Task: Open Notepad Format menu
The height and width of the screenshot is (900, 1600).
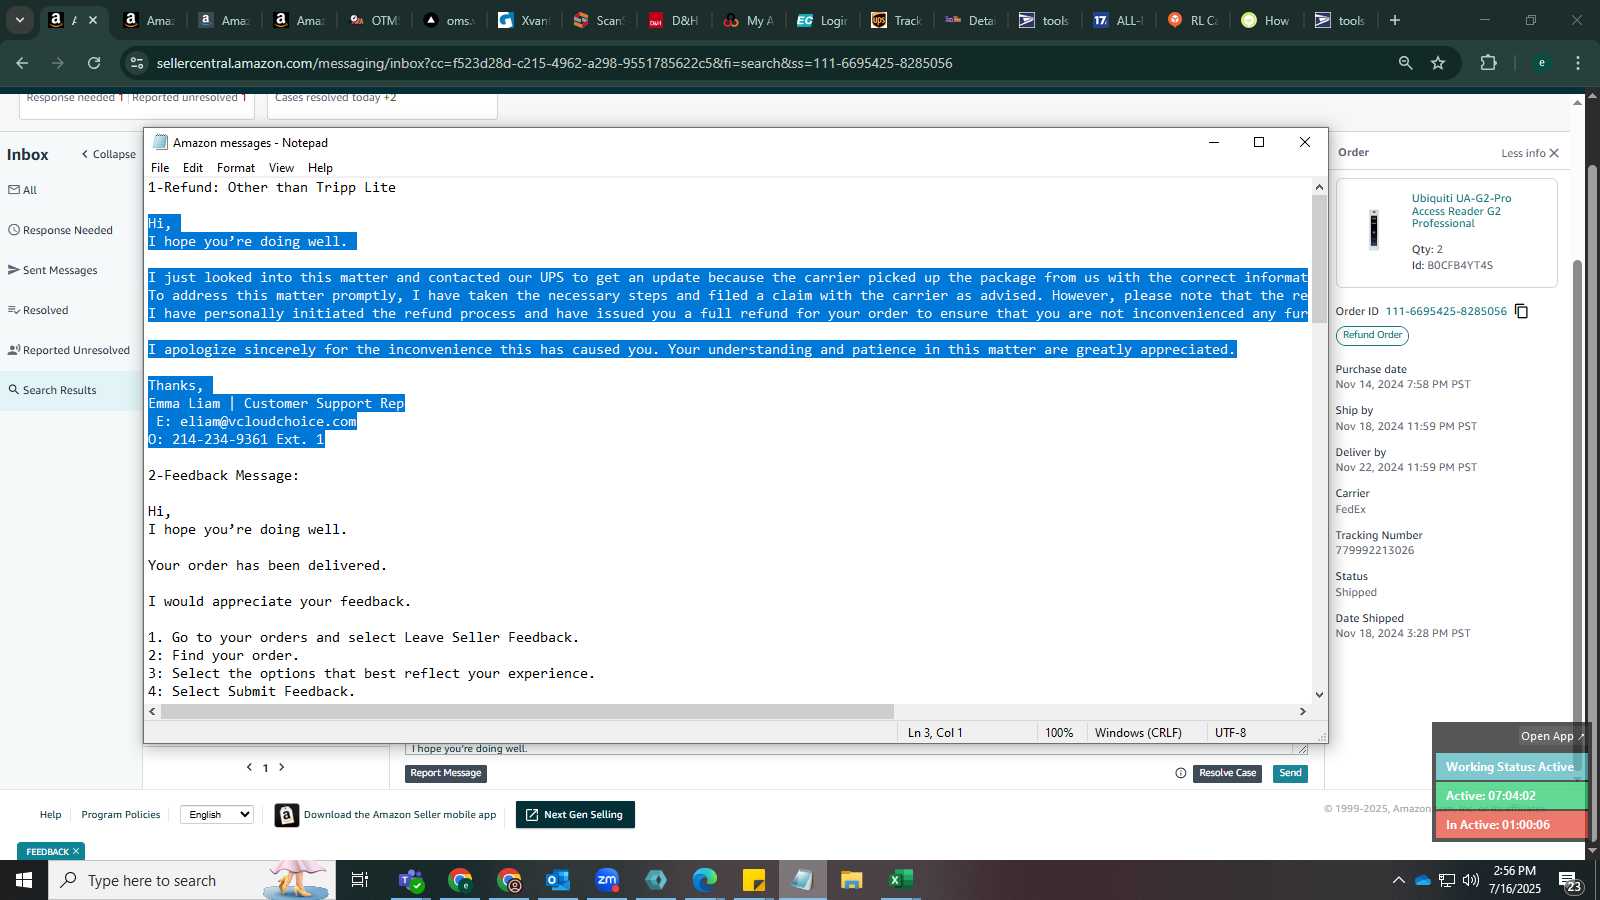Action: tap(236, 168)
